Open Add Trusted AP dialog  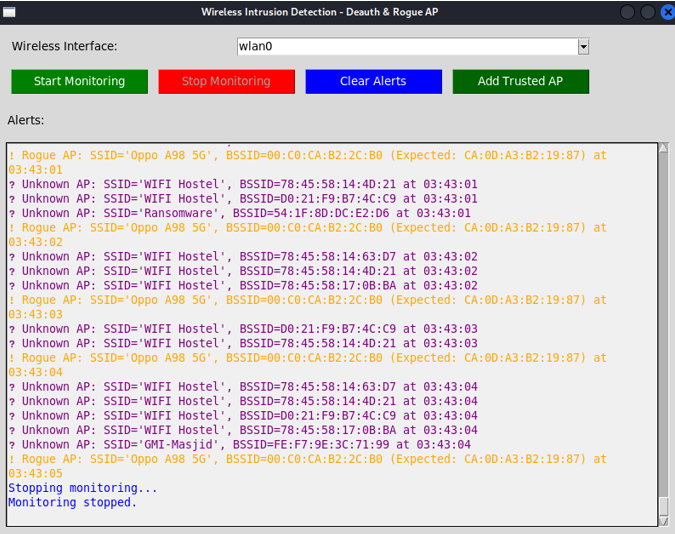tap(520, 81)
